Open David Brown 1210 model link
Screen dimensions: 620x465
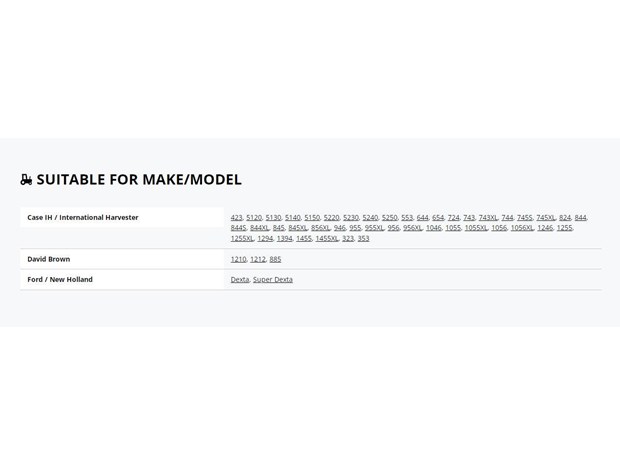[238, 259]
